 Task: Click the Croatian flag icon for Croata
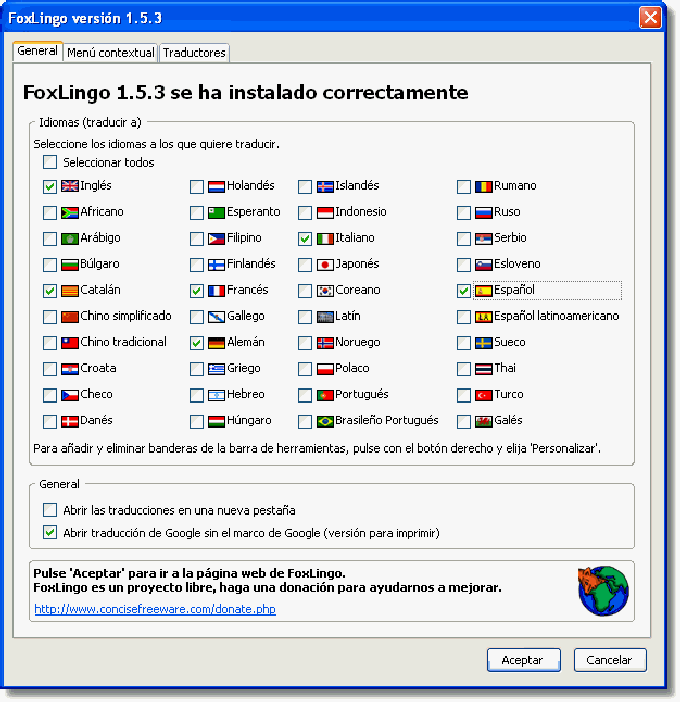point(69,369)
